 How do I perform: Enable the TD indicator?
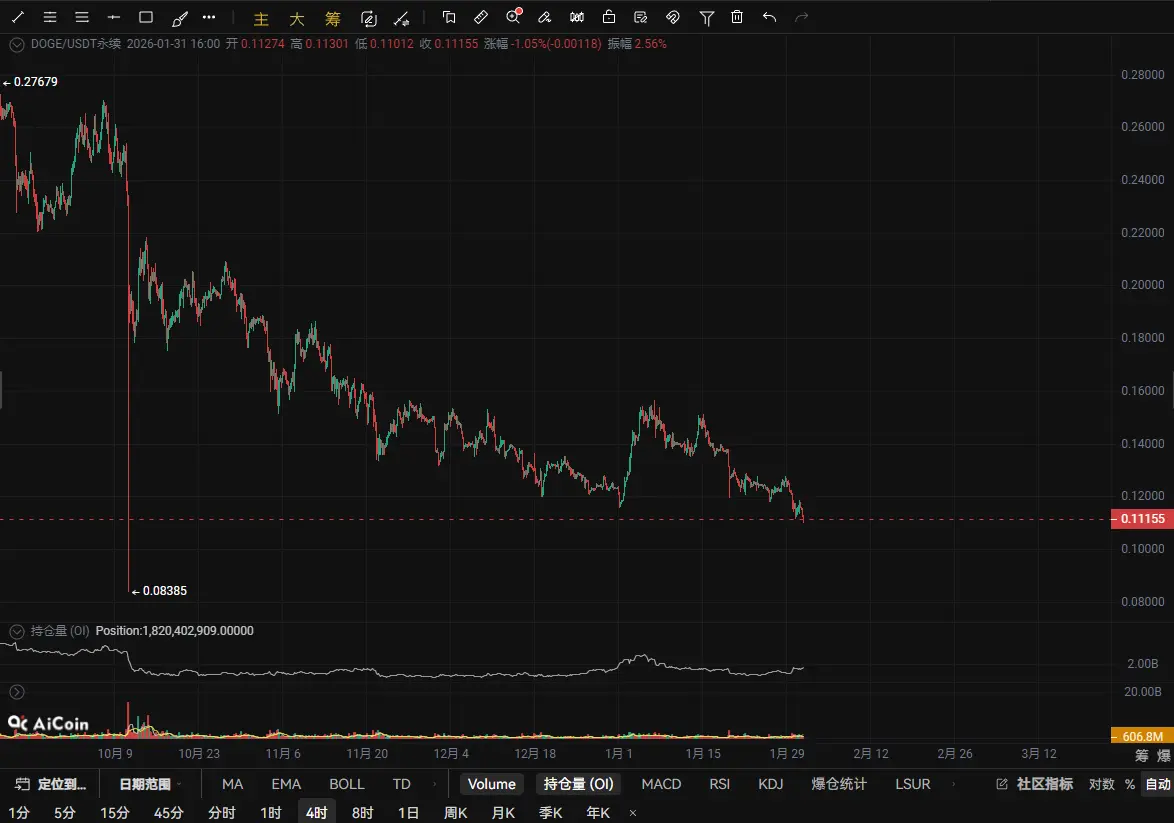tap(401, 784)
